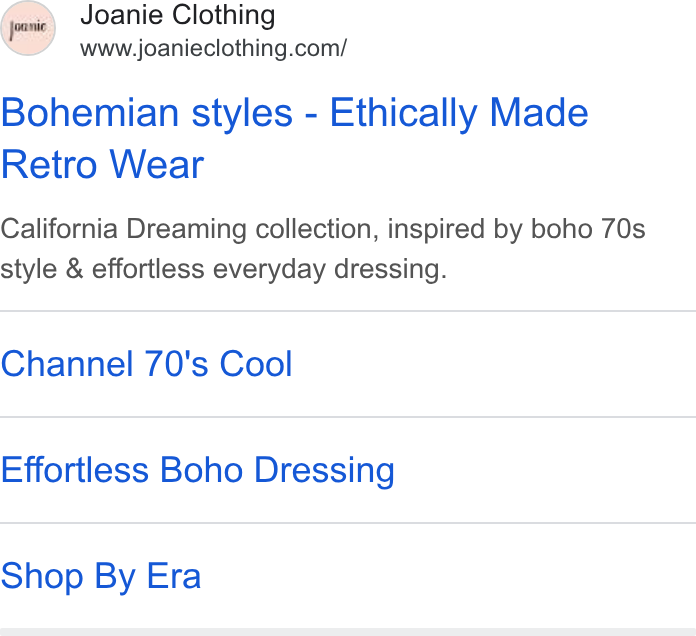The height and width of the screenshot is (636, 696).
Task: Click the www.joanieclothing.com/ URL text
Action: click(x=214, y=48)
